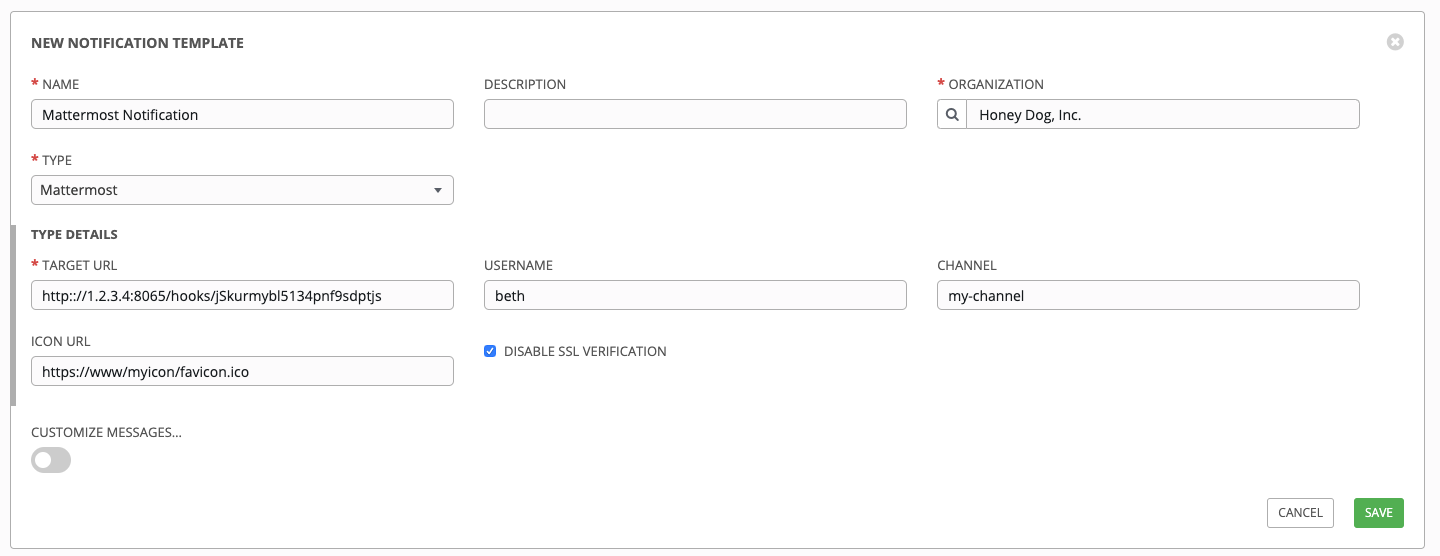The width and height of the screenshot is (1440, 556).
Task: Open the organization lookup search icon
Action: [x=952, y=115]
